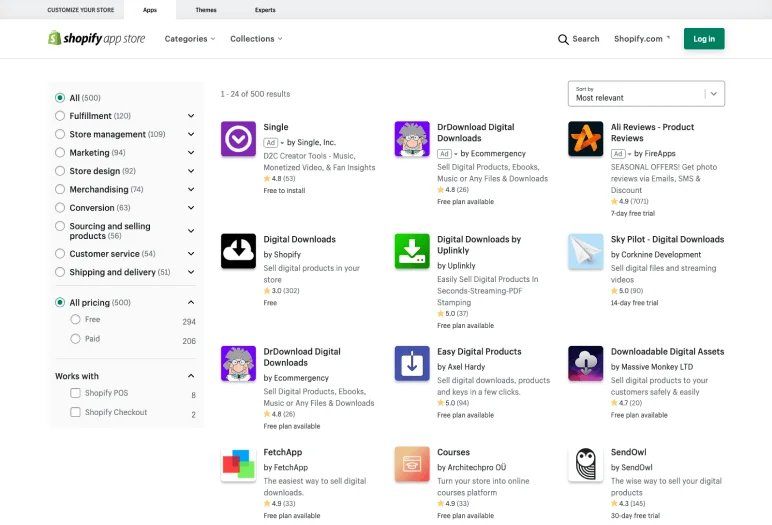Open the SendOwl title link

click(629, 452)
